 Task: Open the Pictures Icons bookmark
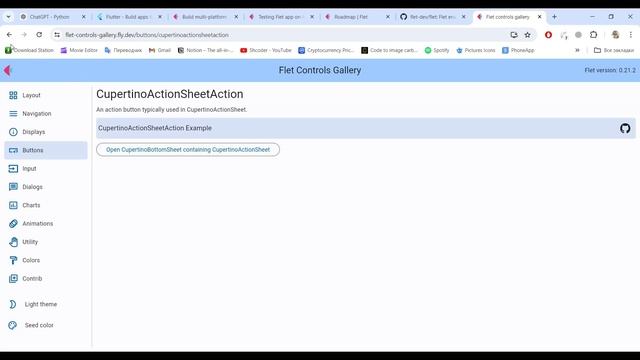point(476,50)
